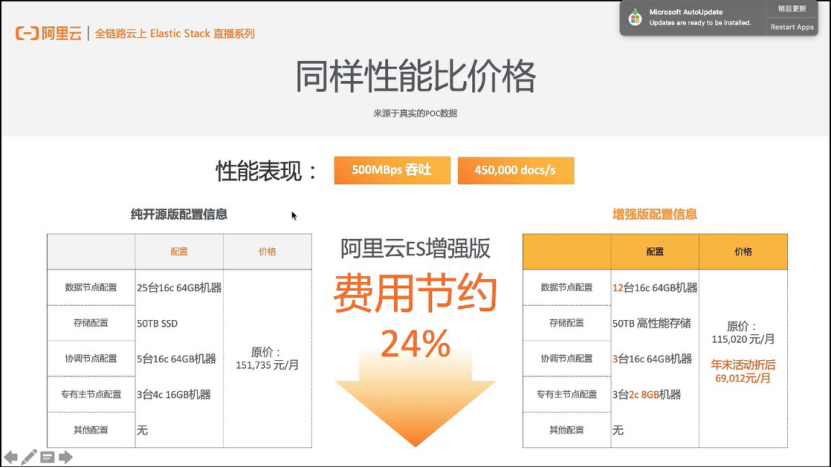Click the 500MBps throughput badge
831x468 pixels.
pyautogui.click(x=392, y=170)
